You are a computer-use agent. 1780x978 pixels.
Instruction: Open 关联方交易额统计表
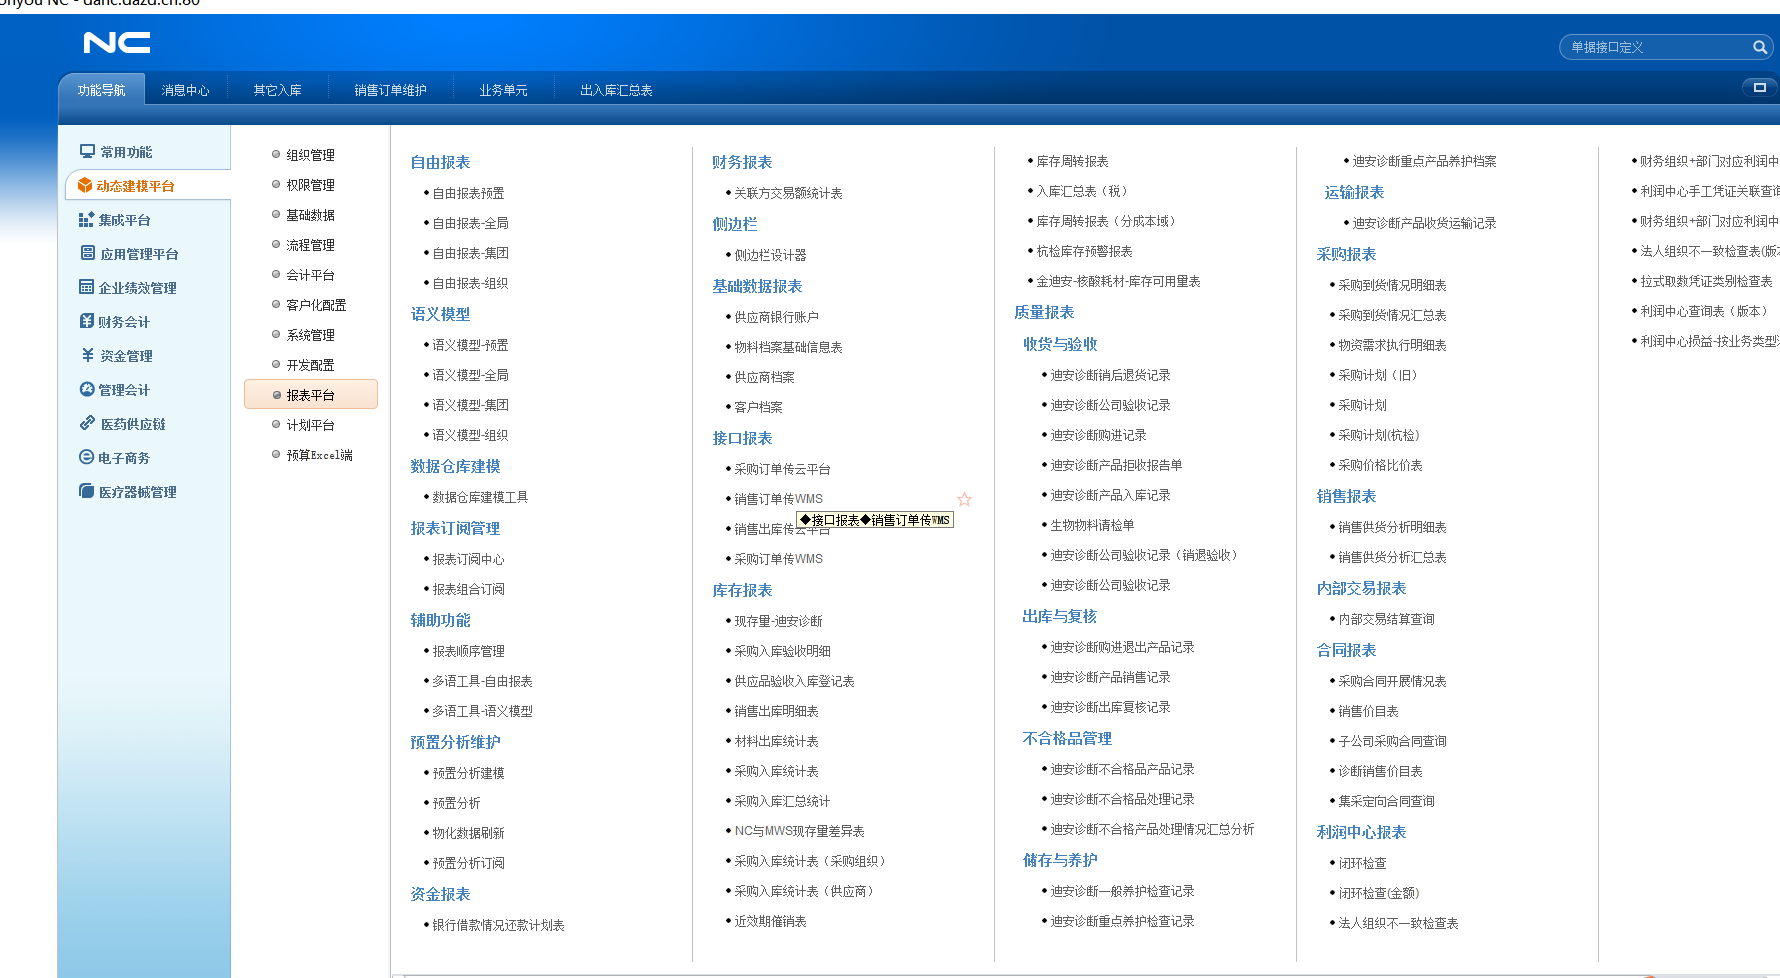point(788,193)
